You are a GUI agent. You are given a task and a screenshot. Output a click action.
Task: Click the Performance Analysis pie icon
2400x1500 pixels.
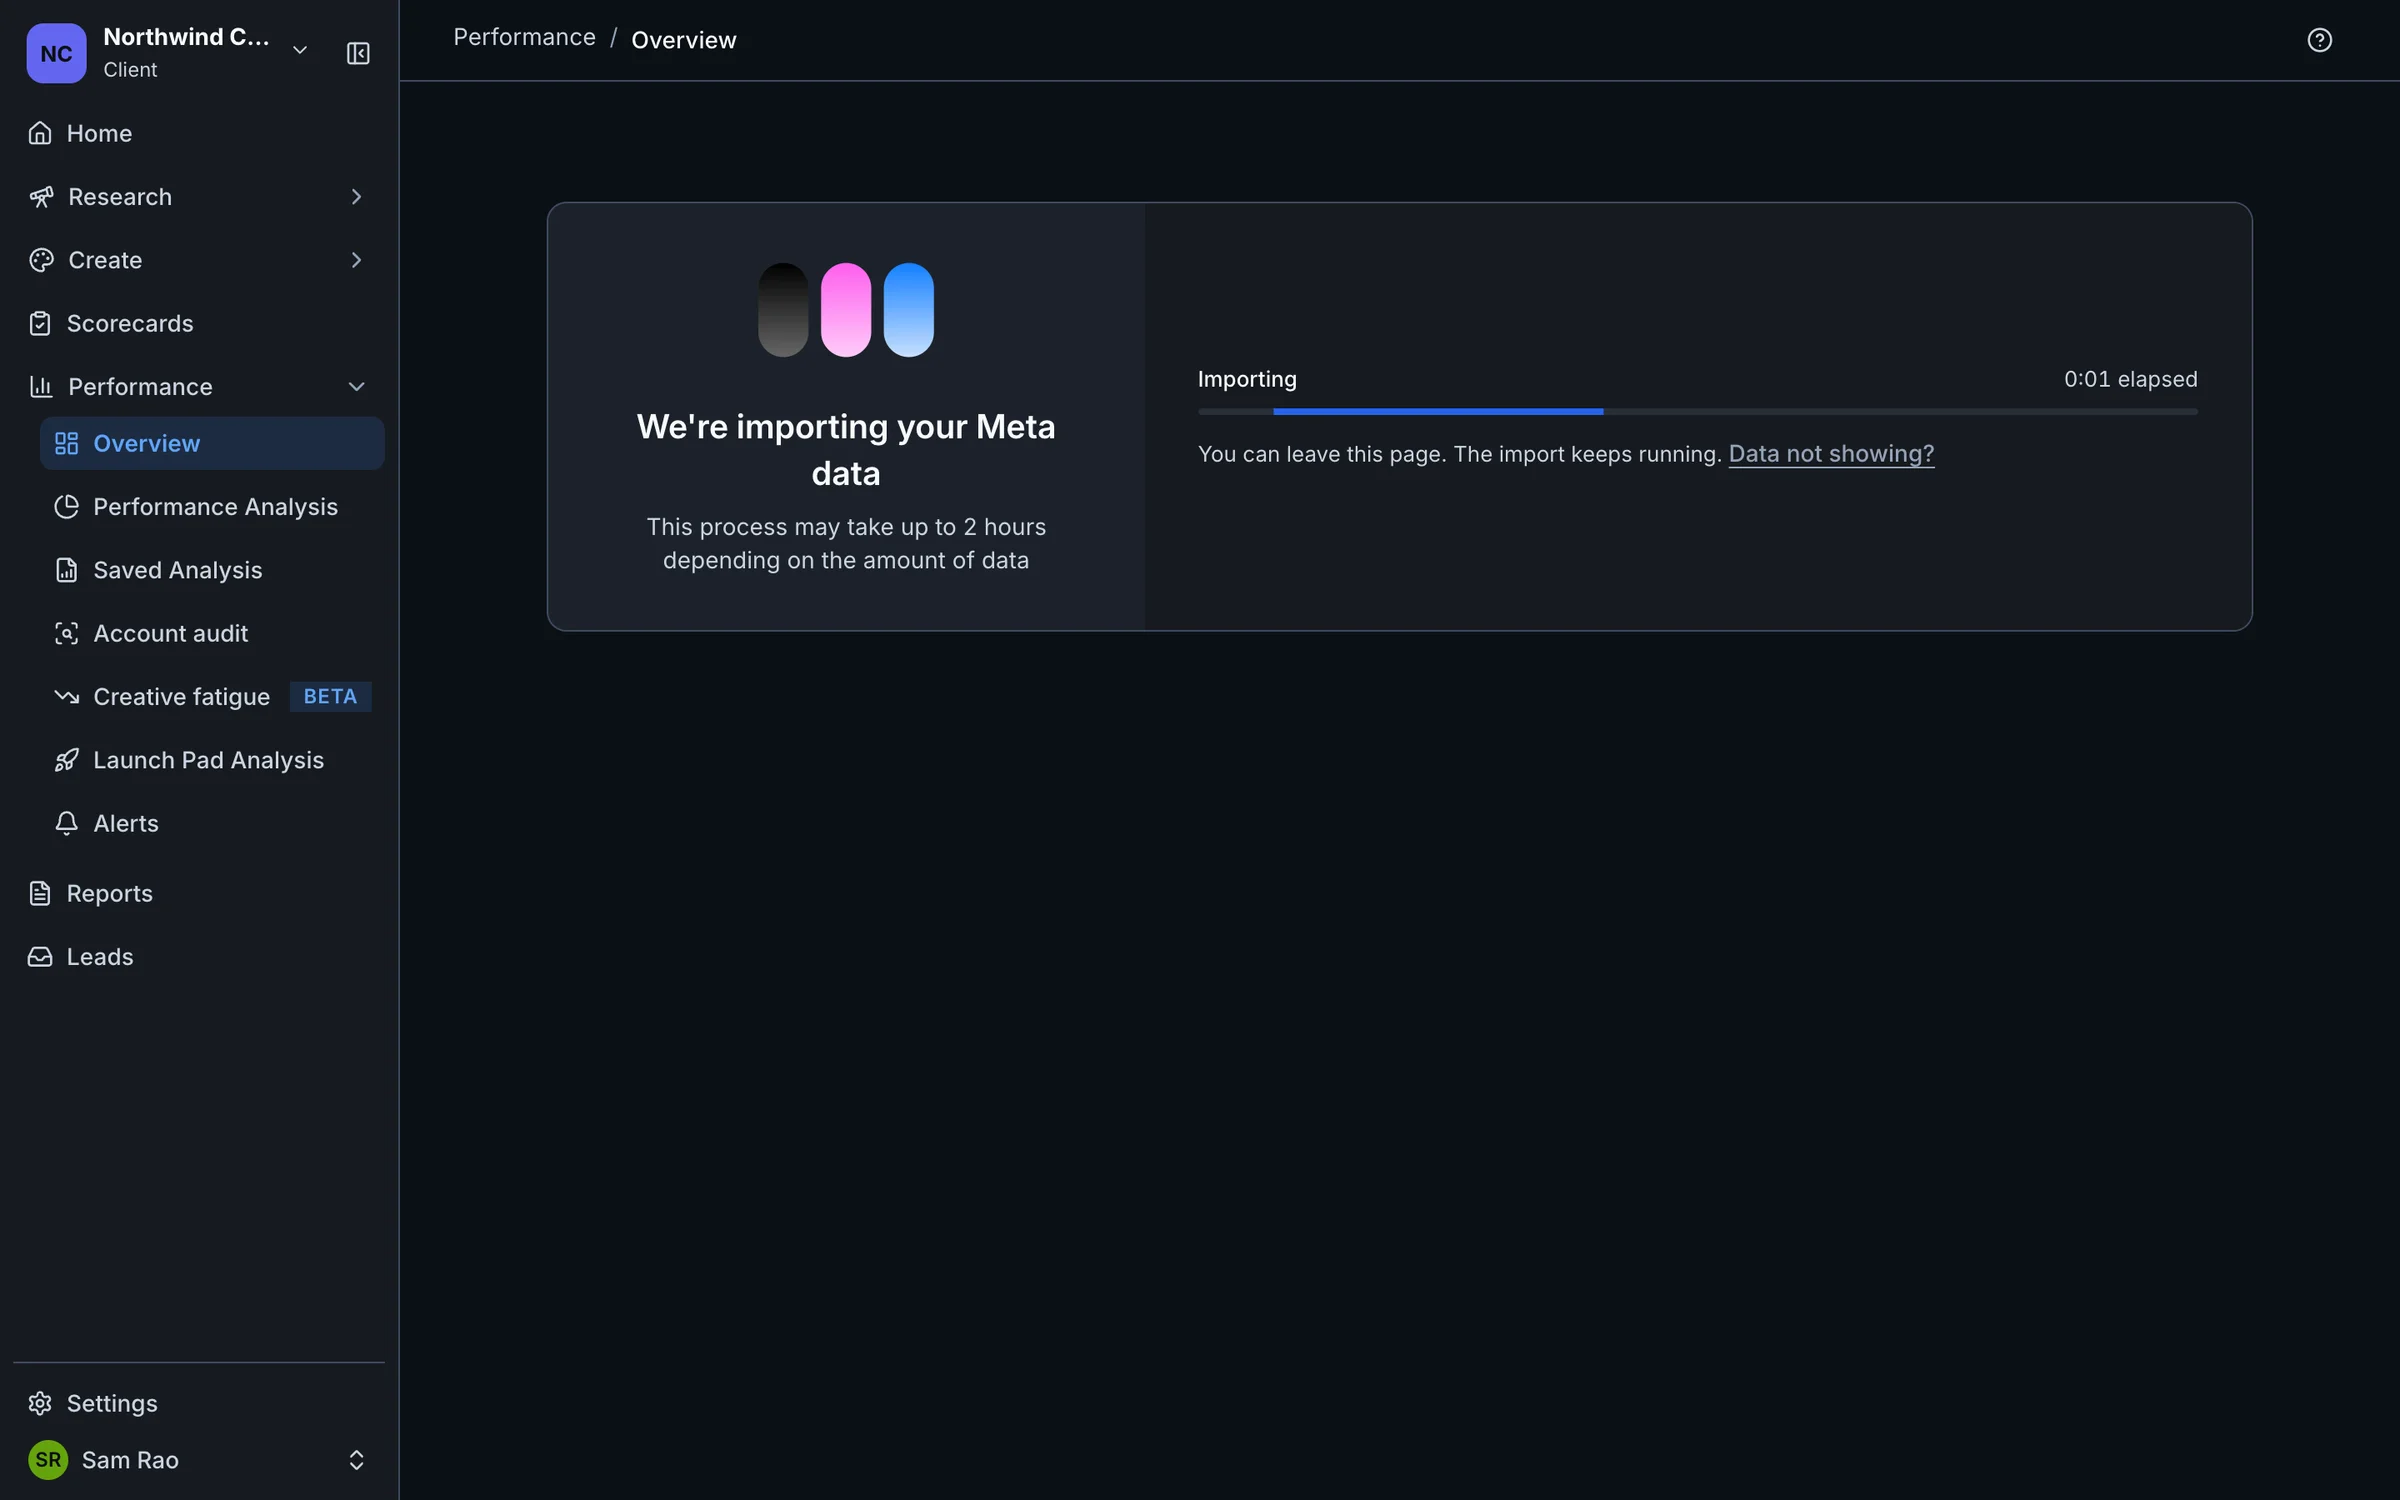(66, 507)
